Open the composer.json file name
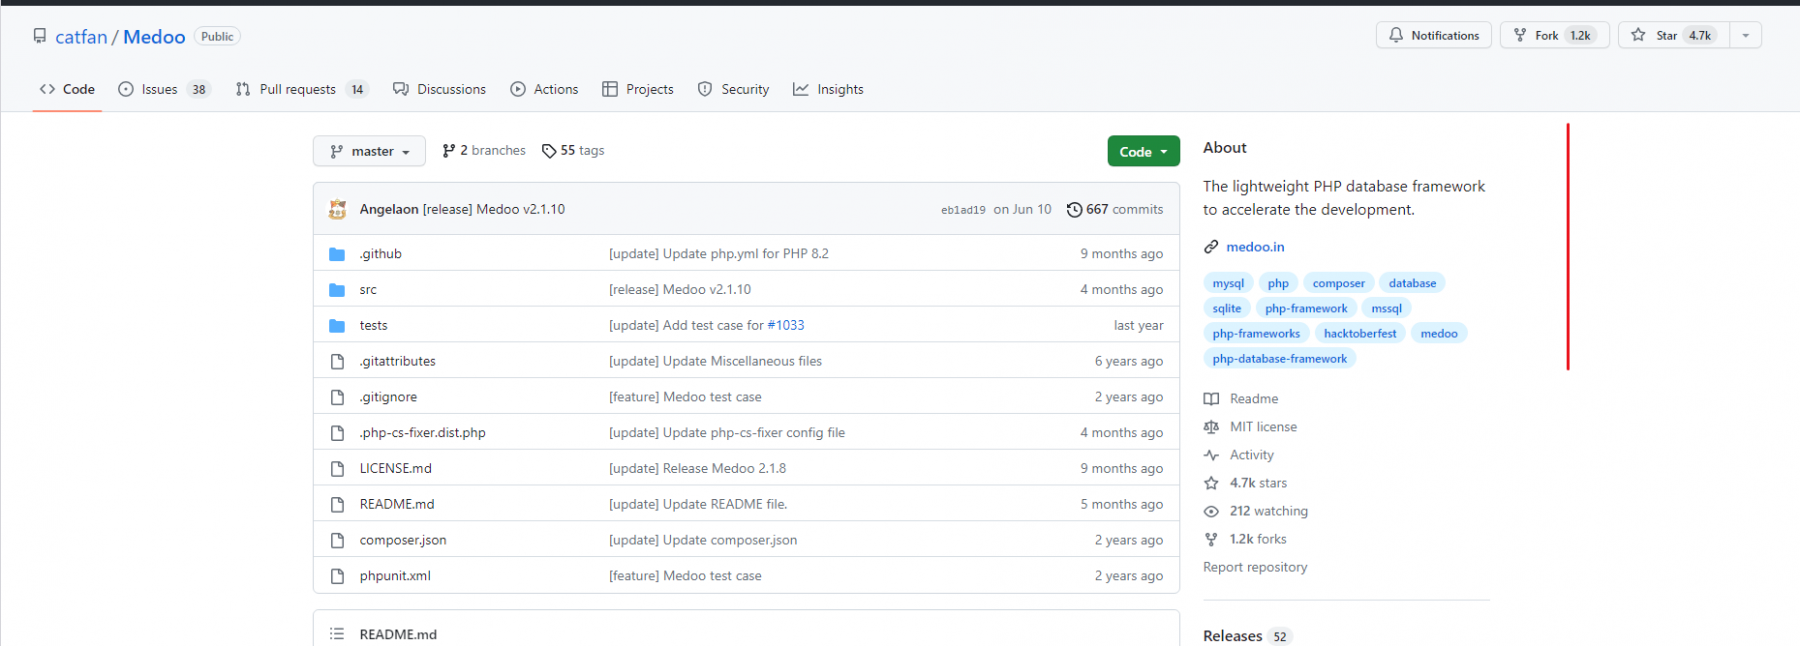Image resolution: width=1800 pixels, height=646 pixels. pyautogui.click(x=403, y=540)
